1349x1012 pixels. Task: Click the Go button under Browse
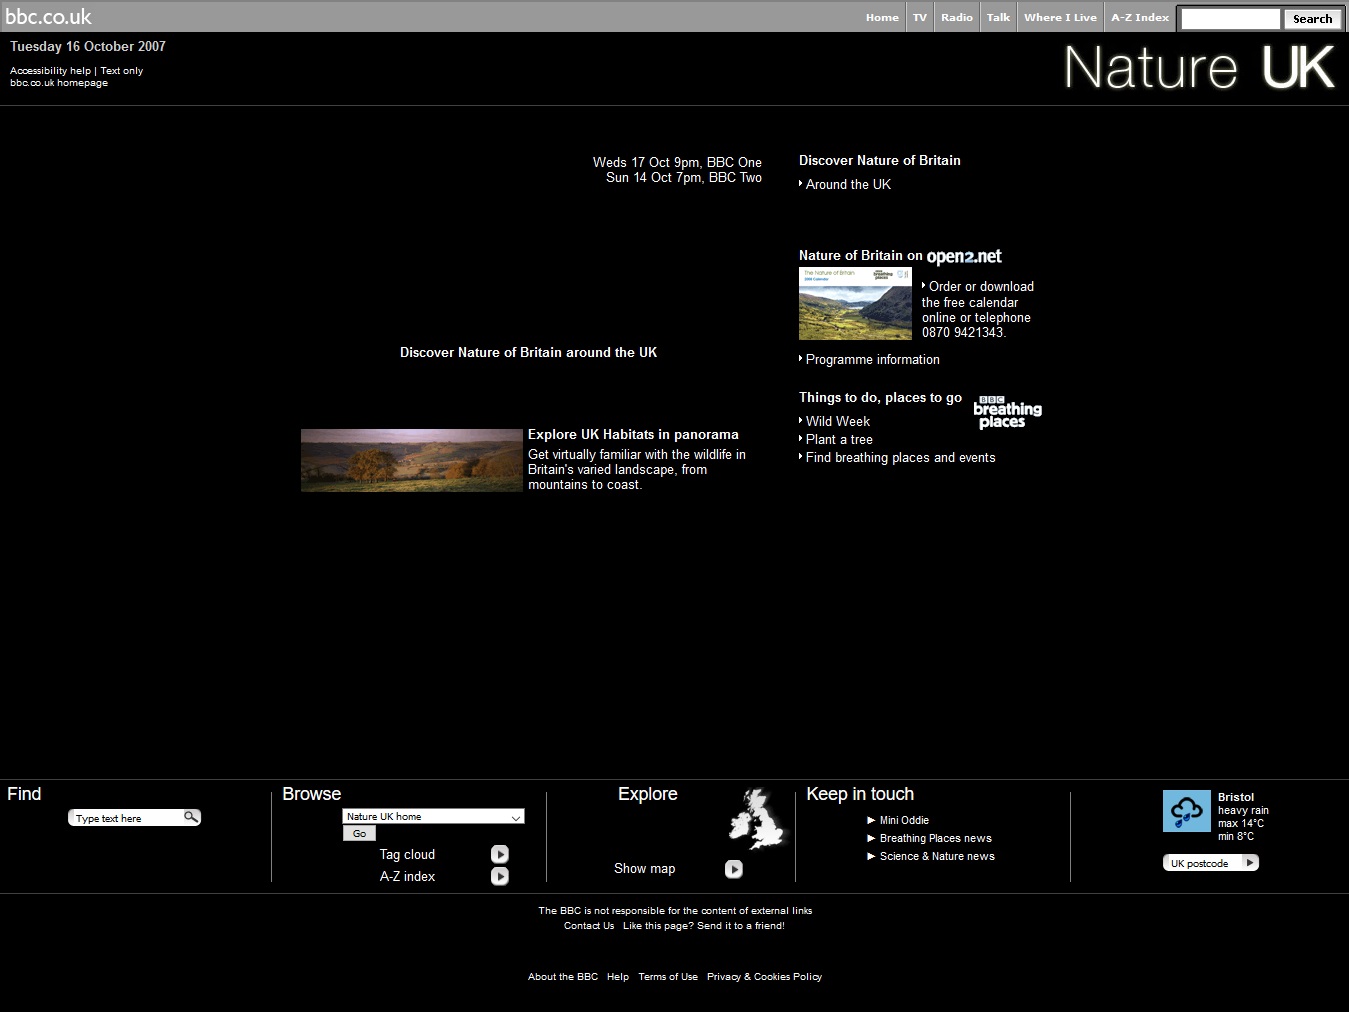[x=359, y=833]
